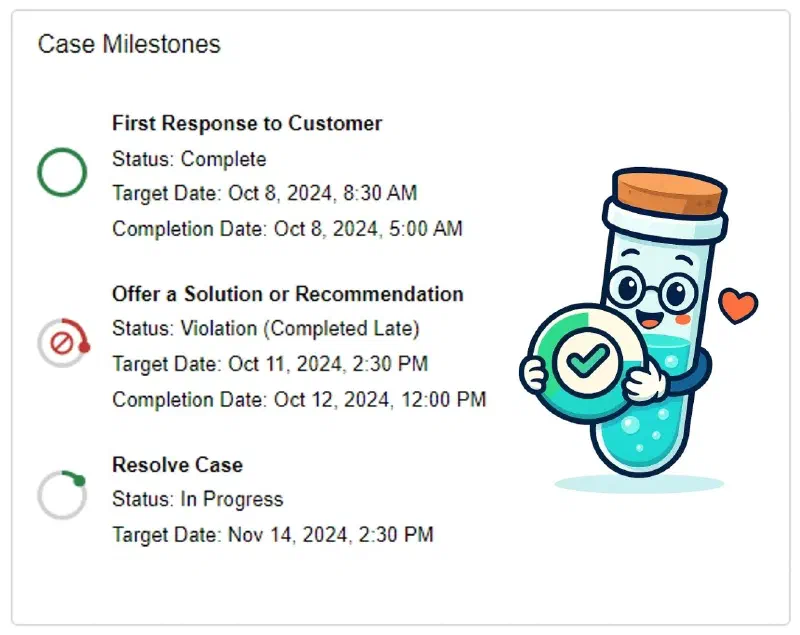Click Status: Complete text
800x635 pixels.
coord(189,159)
